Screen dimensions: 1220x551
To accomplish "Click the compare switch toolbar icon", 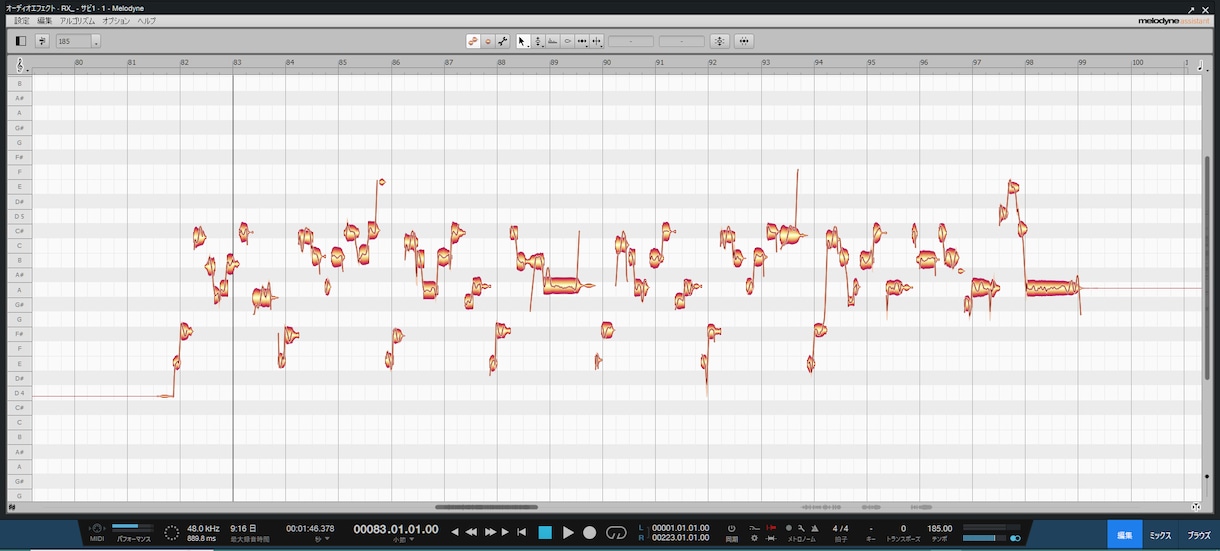I will tap(503, 41).
